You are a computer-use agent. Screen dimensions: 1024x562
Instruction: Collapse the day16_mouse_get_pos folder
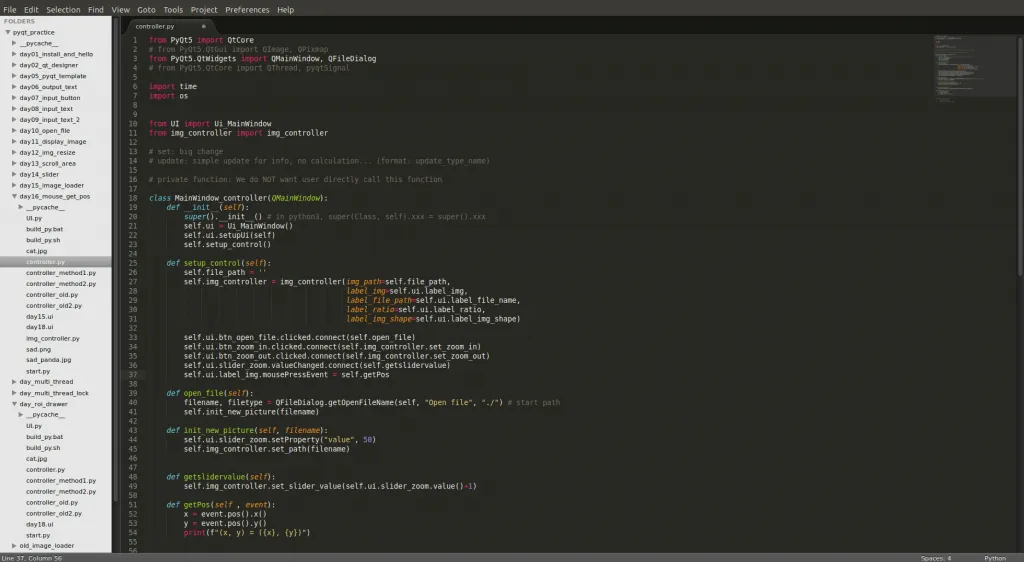[14, 196]
